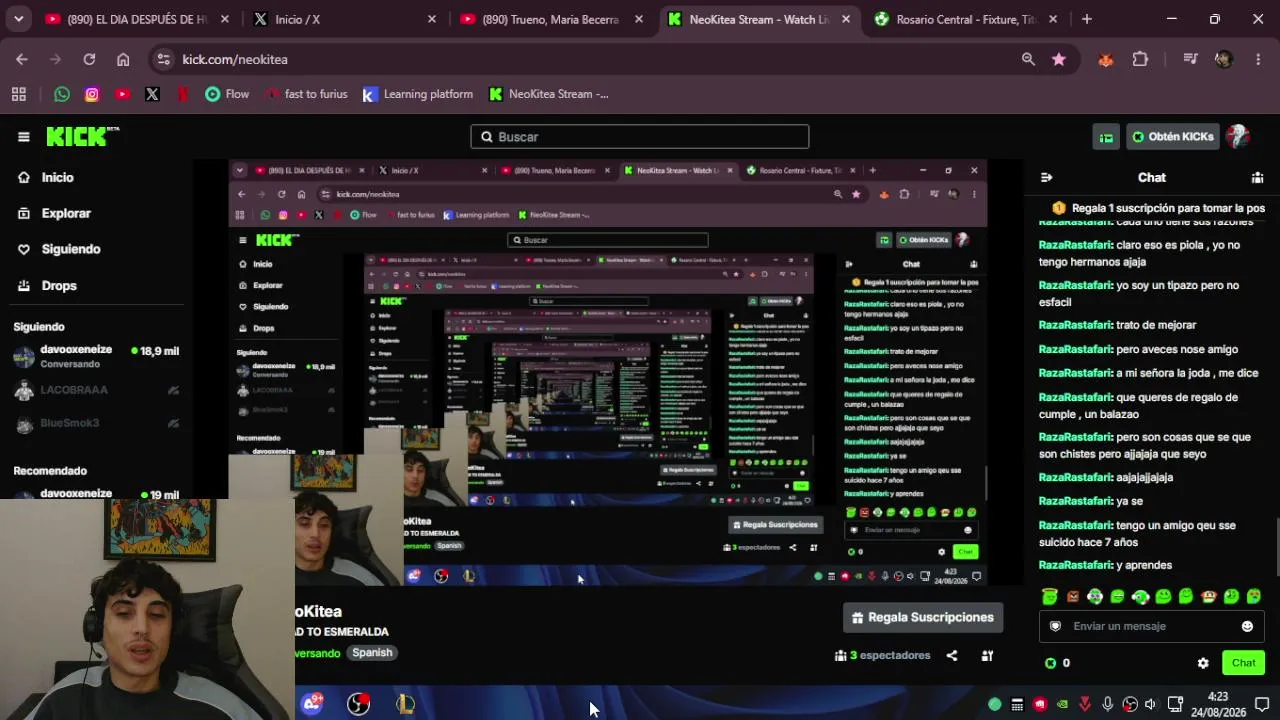Open the Learning platform bookmark
Image resolution: width=1280 pixels, height=720 pixels.
(417, 94)
